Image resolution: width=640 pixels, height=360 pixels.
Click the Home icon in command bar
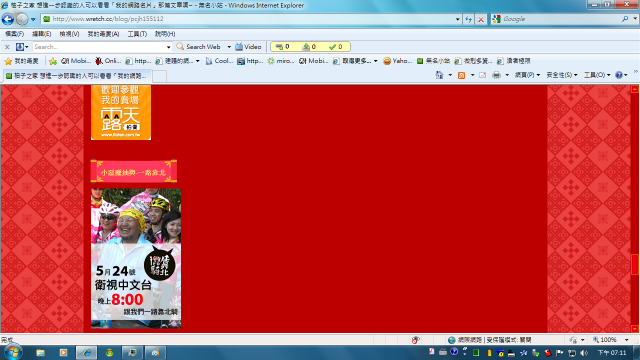[439, 75]
